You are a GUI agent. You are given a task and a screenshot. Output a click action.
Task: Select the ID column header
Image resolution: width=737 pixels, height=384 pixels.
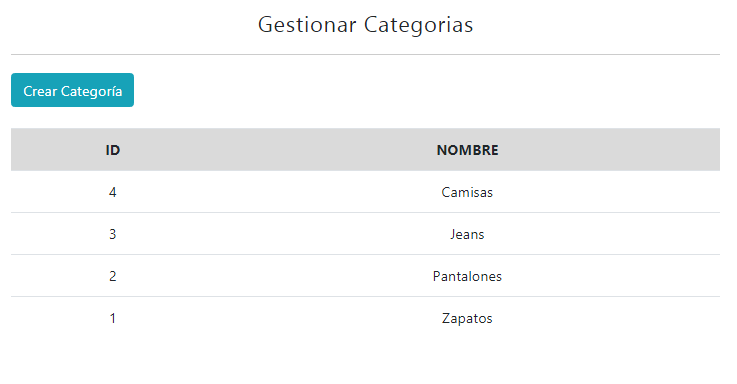pos(113,150)
